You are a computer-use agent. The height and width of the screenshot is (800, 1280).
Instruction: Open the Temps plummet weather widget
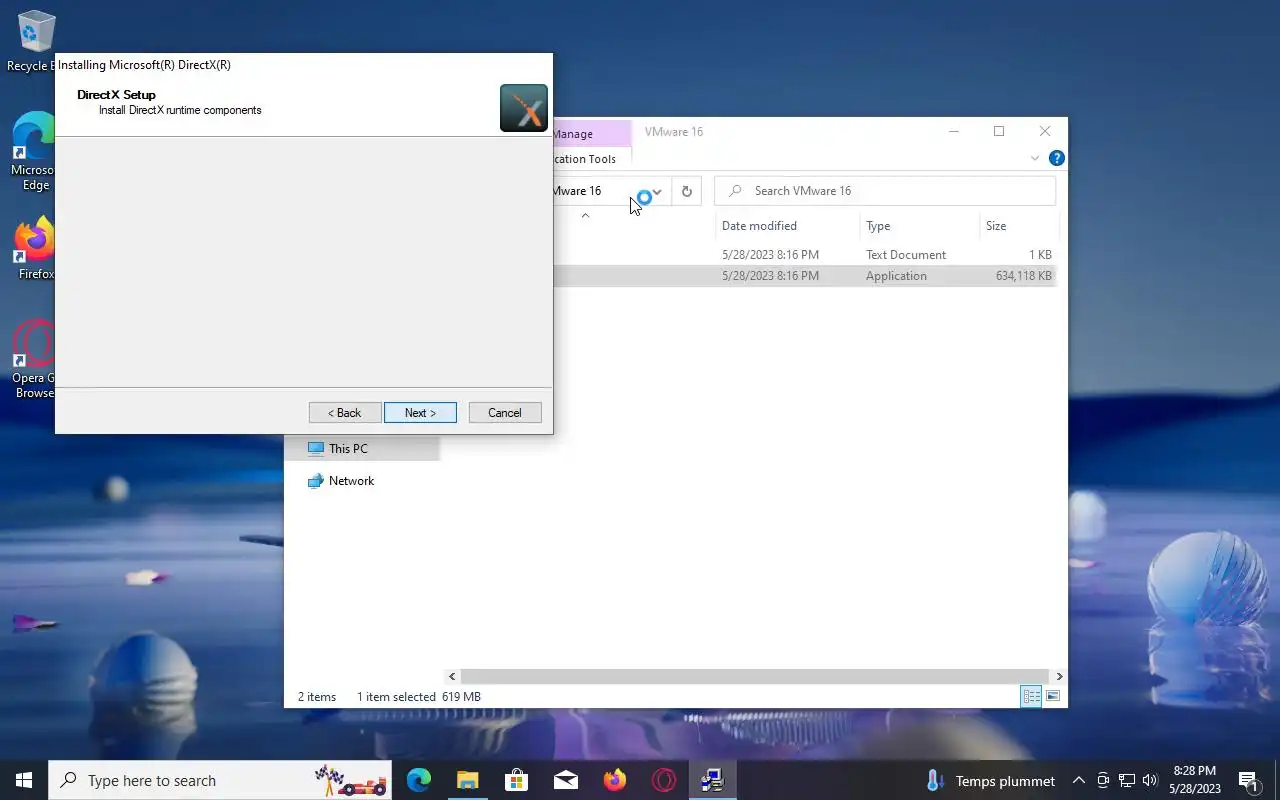[x=990, y=780]
